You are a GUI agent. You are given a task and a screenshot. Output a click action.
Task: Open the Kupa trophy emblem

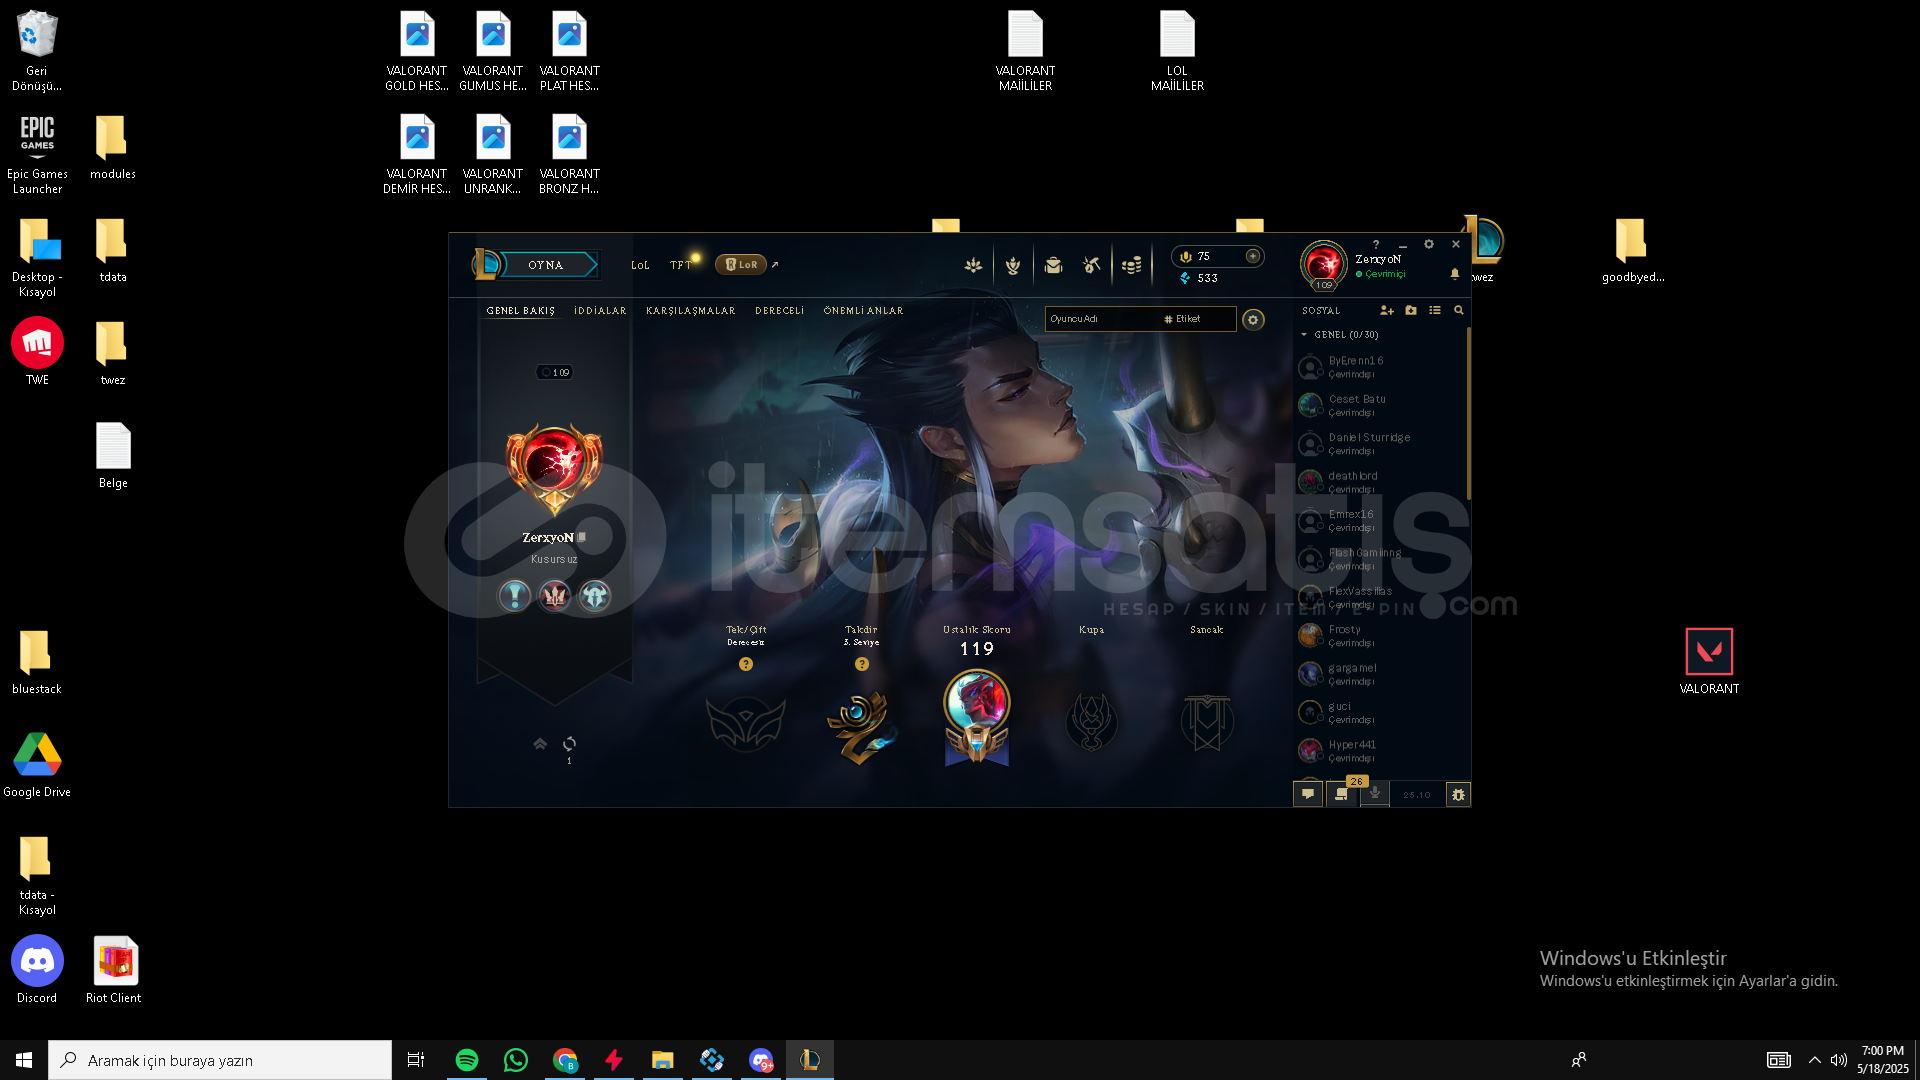(1091, 722)
